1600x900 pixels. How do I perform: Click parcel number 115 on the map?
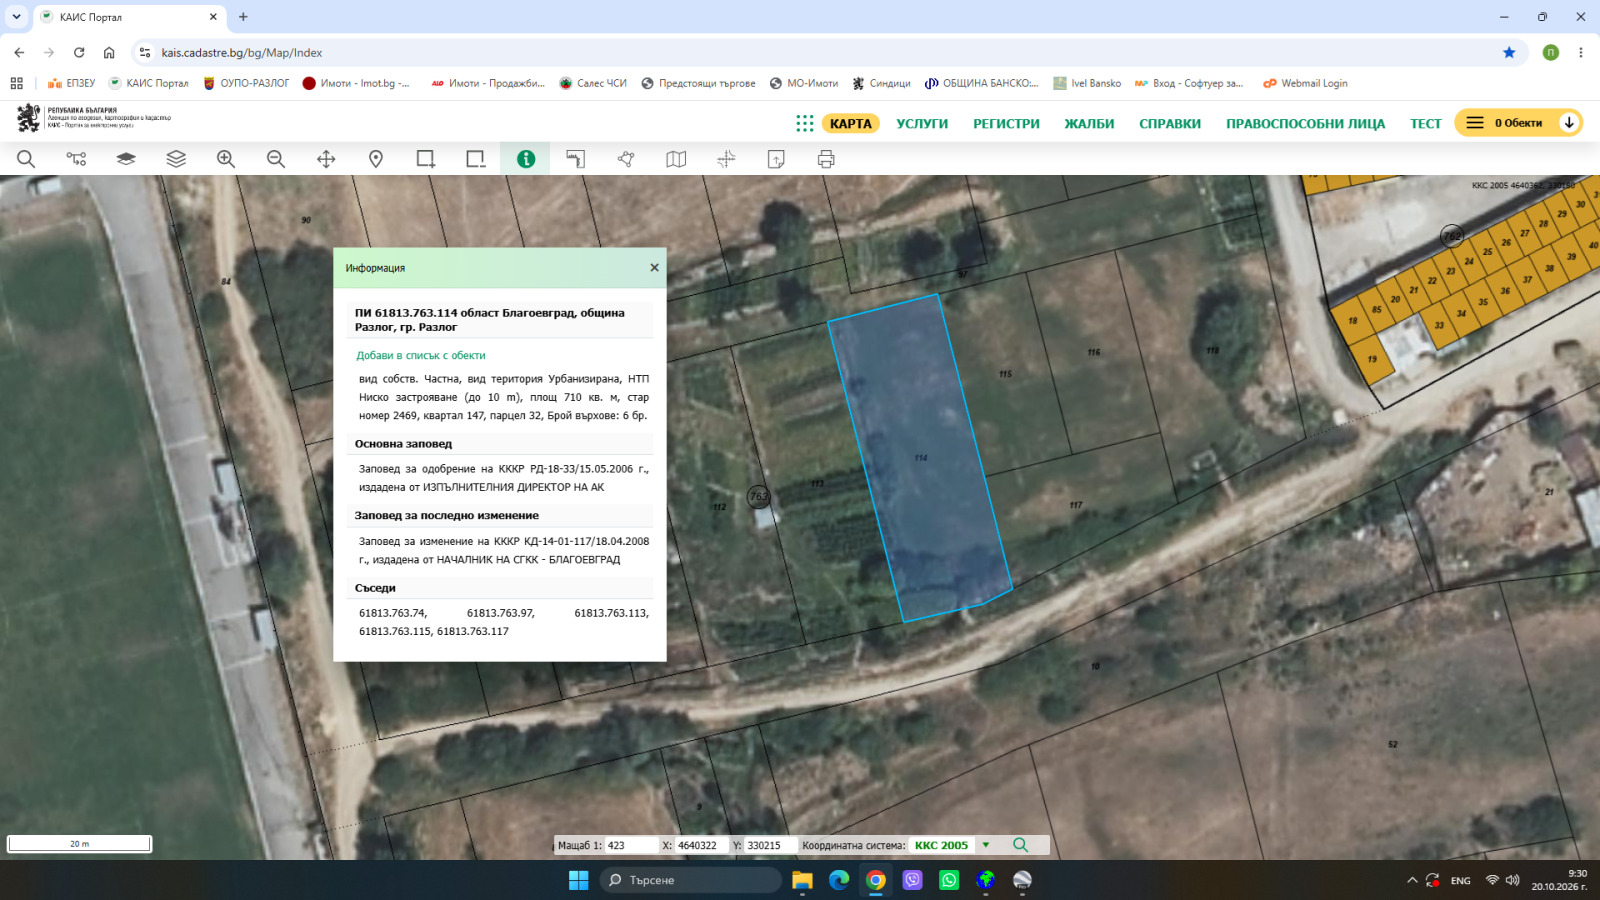pyautogui.click(x=1005, y=374)
